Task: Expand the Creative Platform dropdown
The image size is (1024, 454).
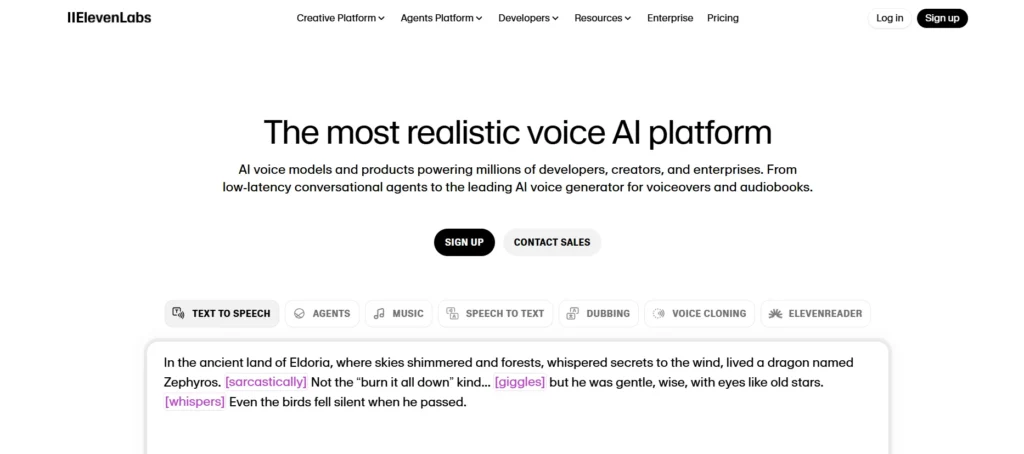Action: [x=340, y=18]
